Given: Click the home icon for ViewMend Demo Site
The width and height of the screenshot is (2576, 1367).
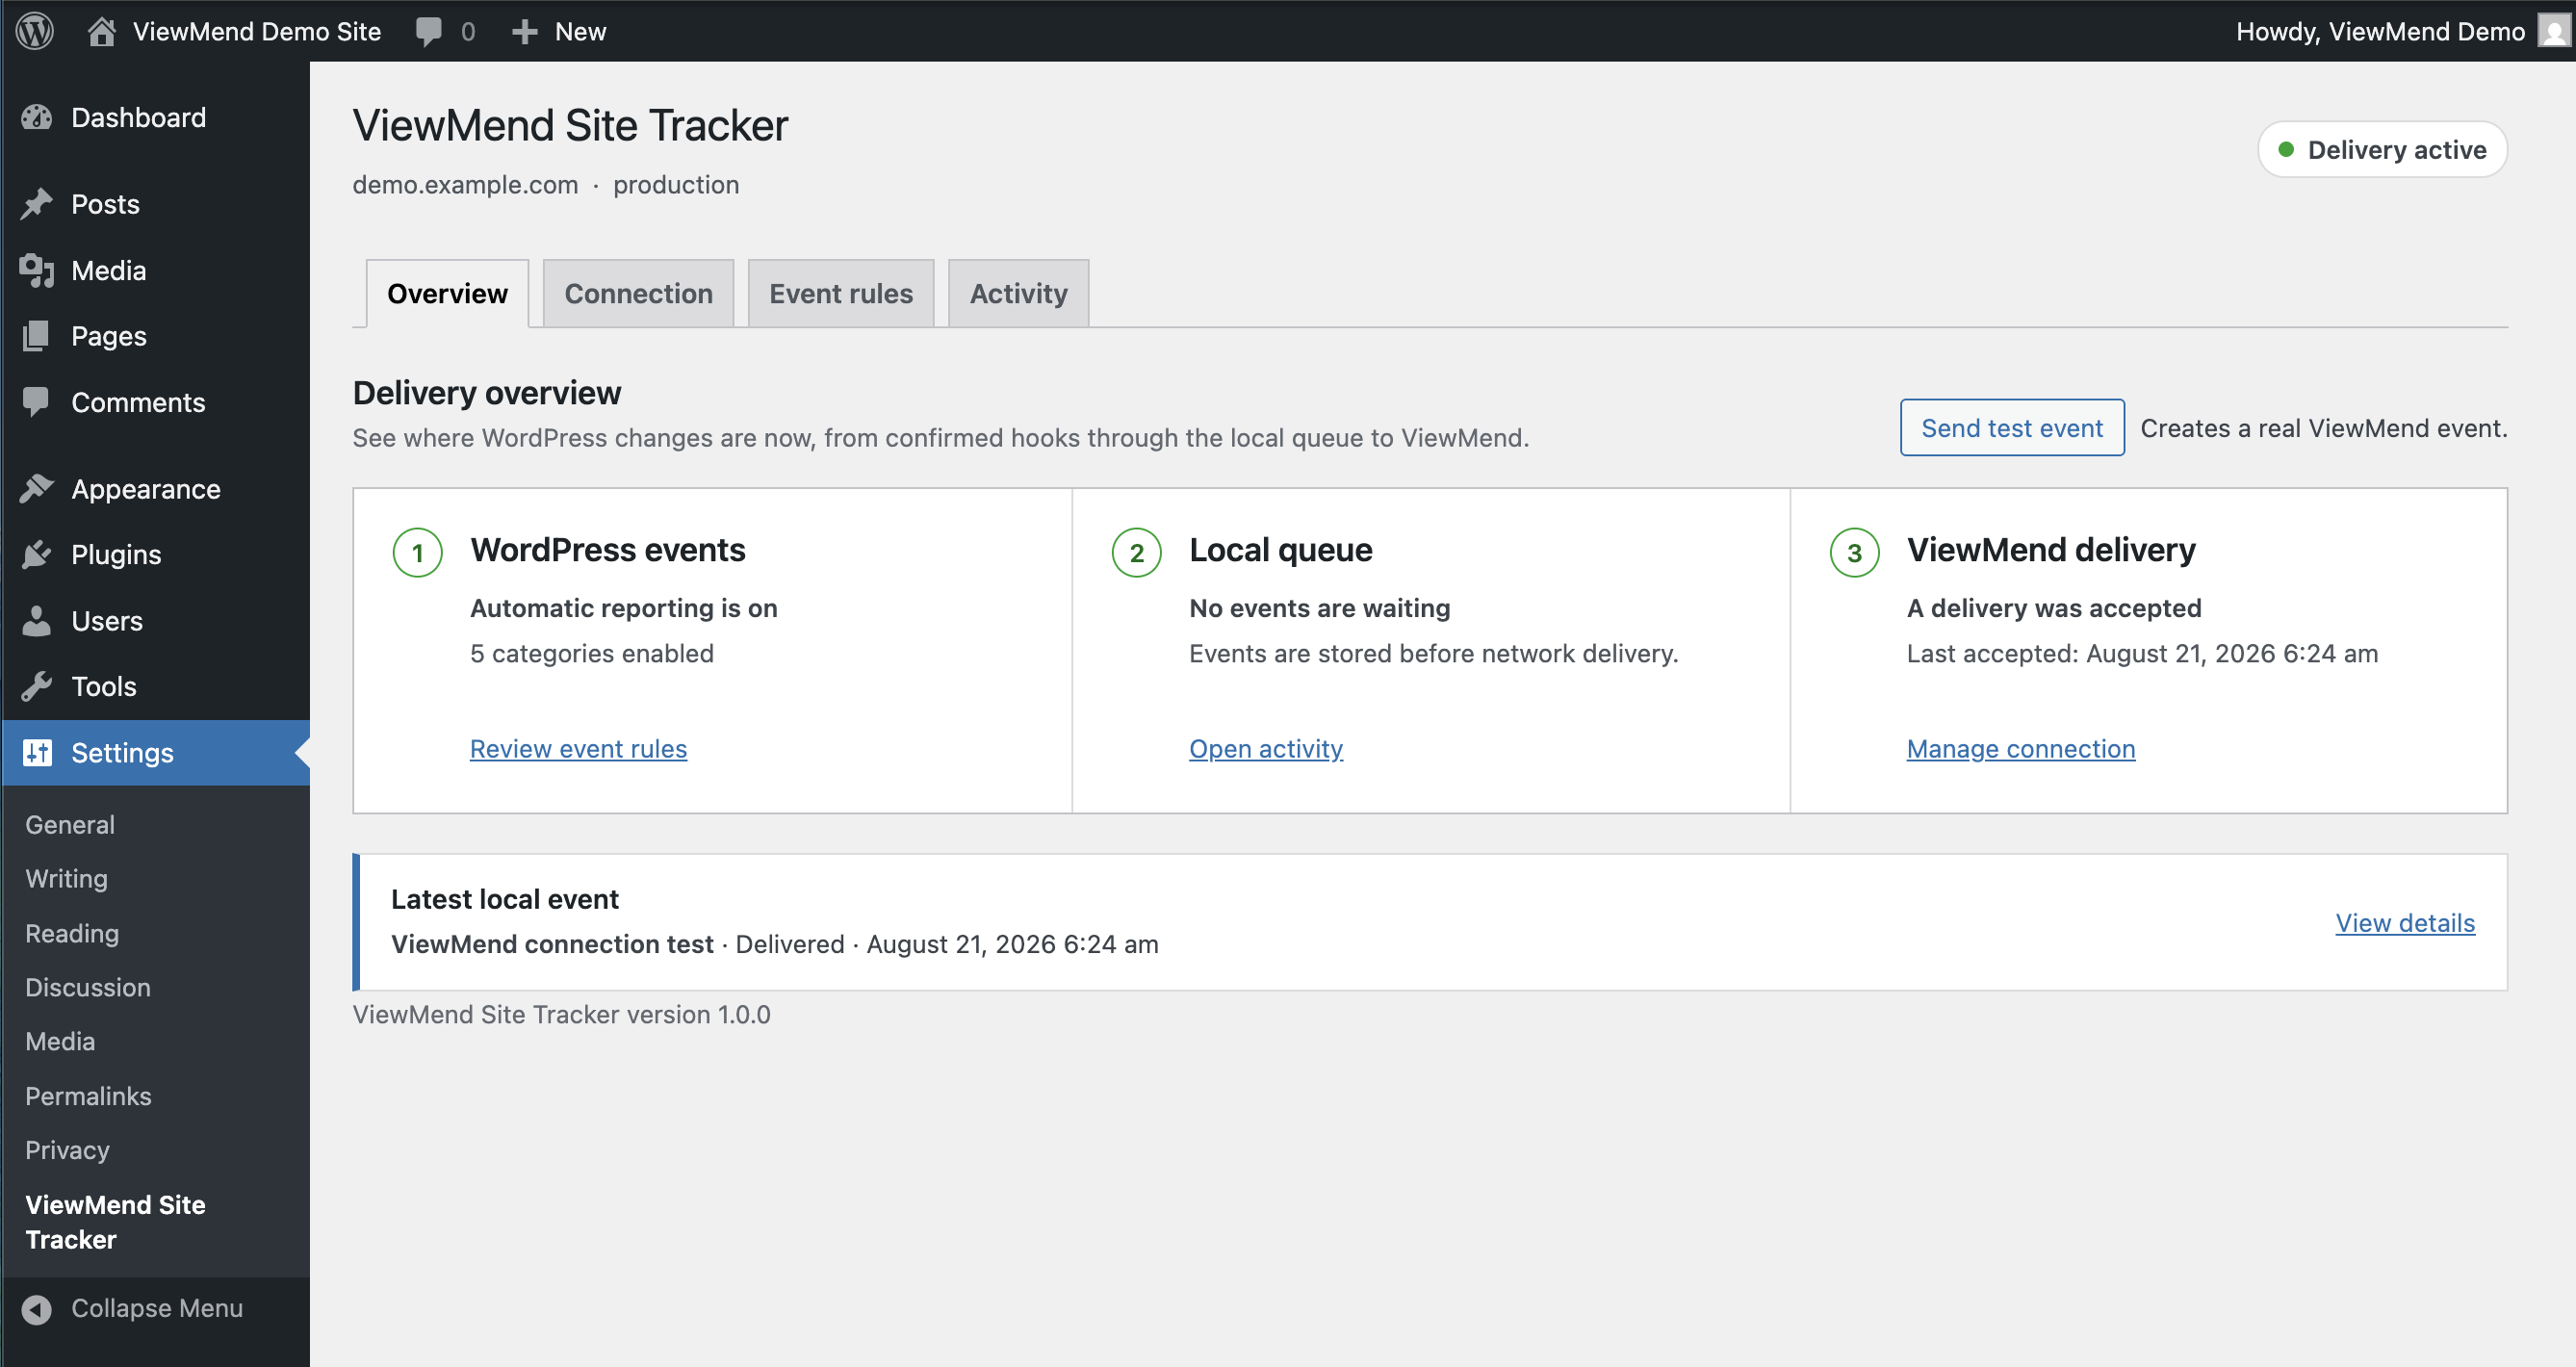Looking at the screenshot, I should tap(101, 31).
